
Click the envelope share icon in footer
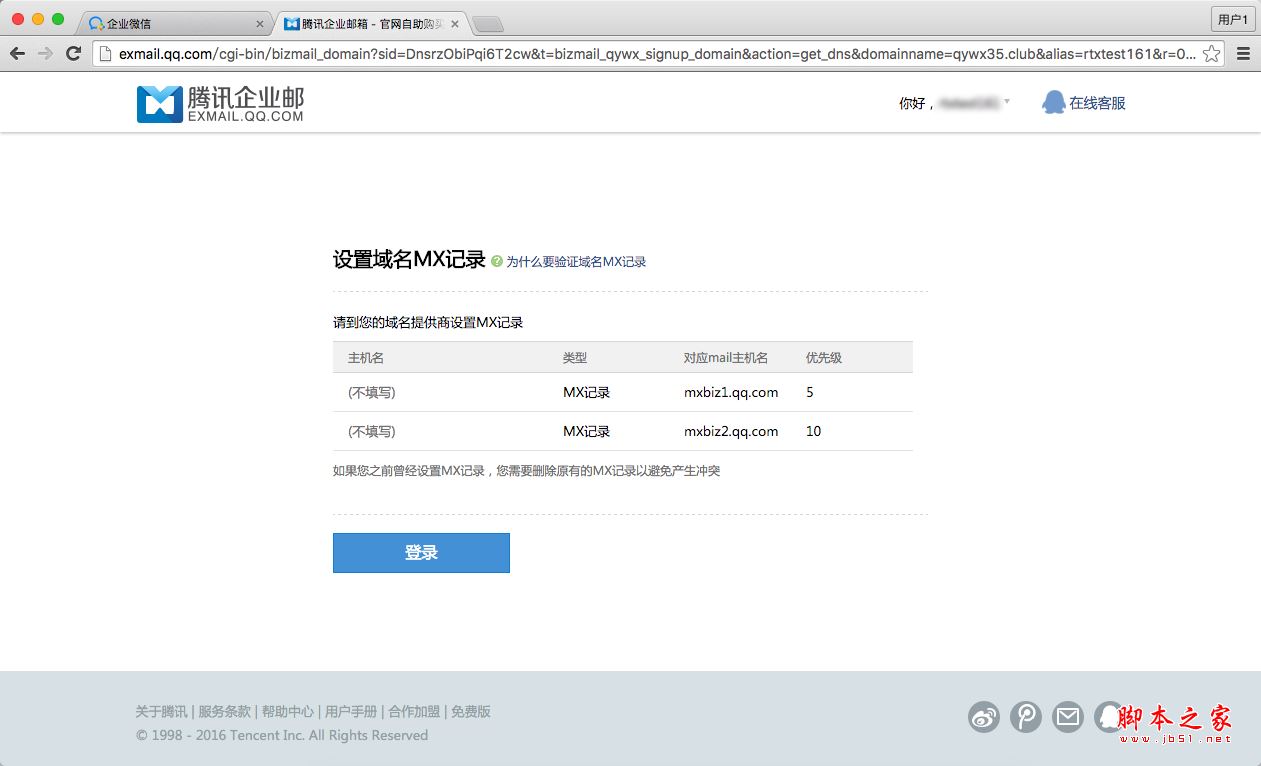coord(1067,717)
